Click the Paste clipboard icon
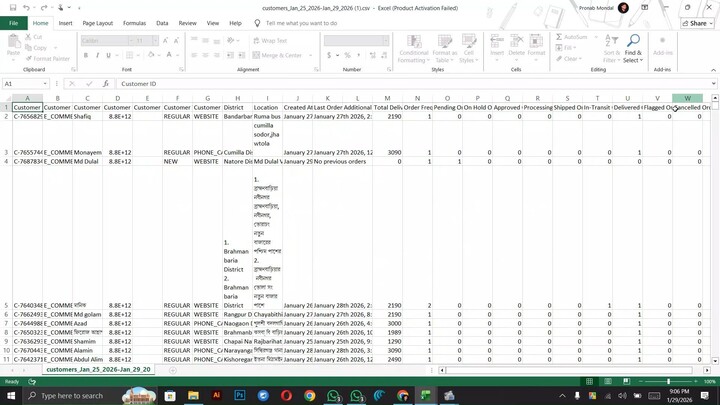 (x=13, y=42)
